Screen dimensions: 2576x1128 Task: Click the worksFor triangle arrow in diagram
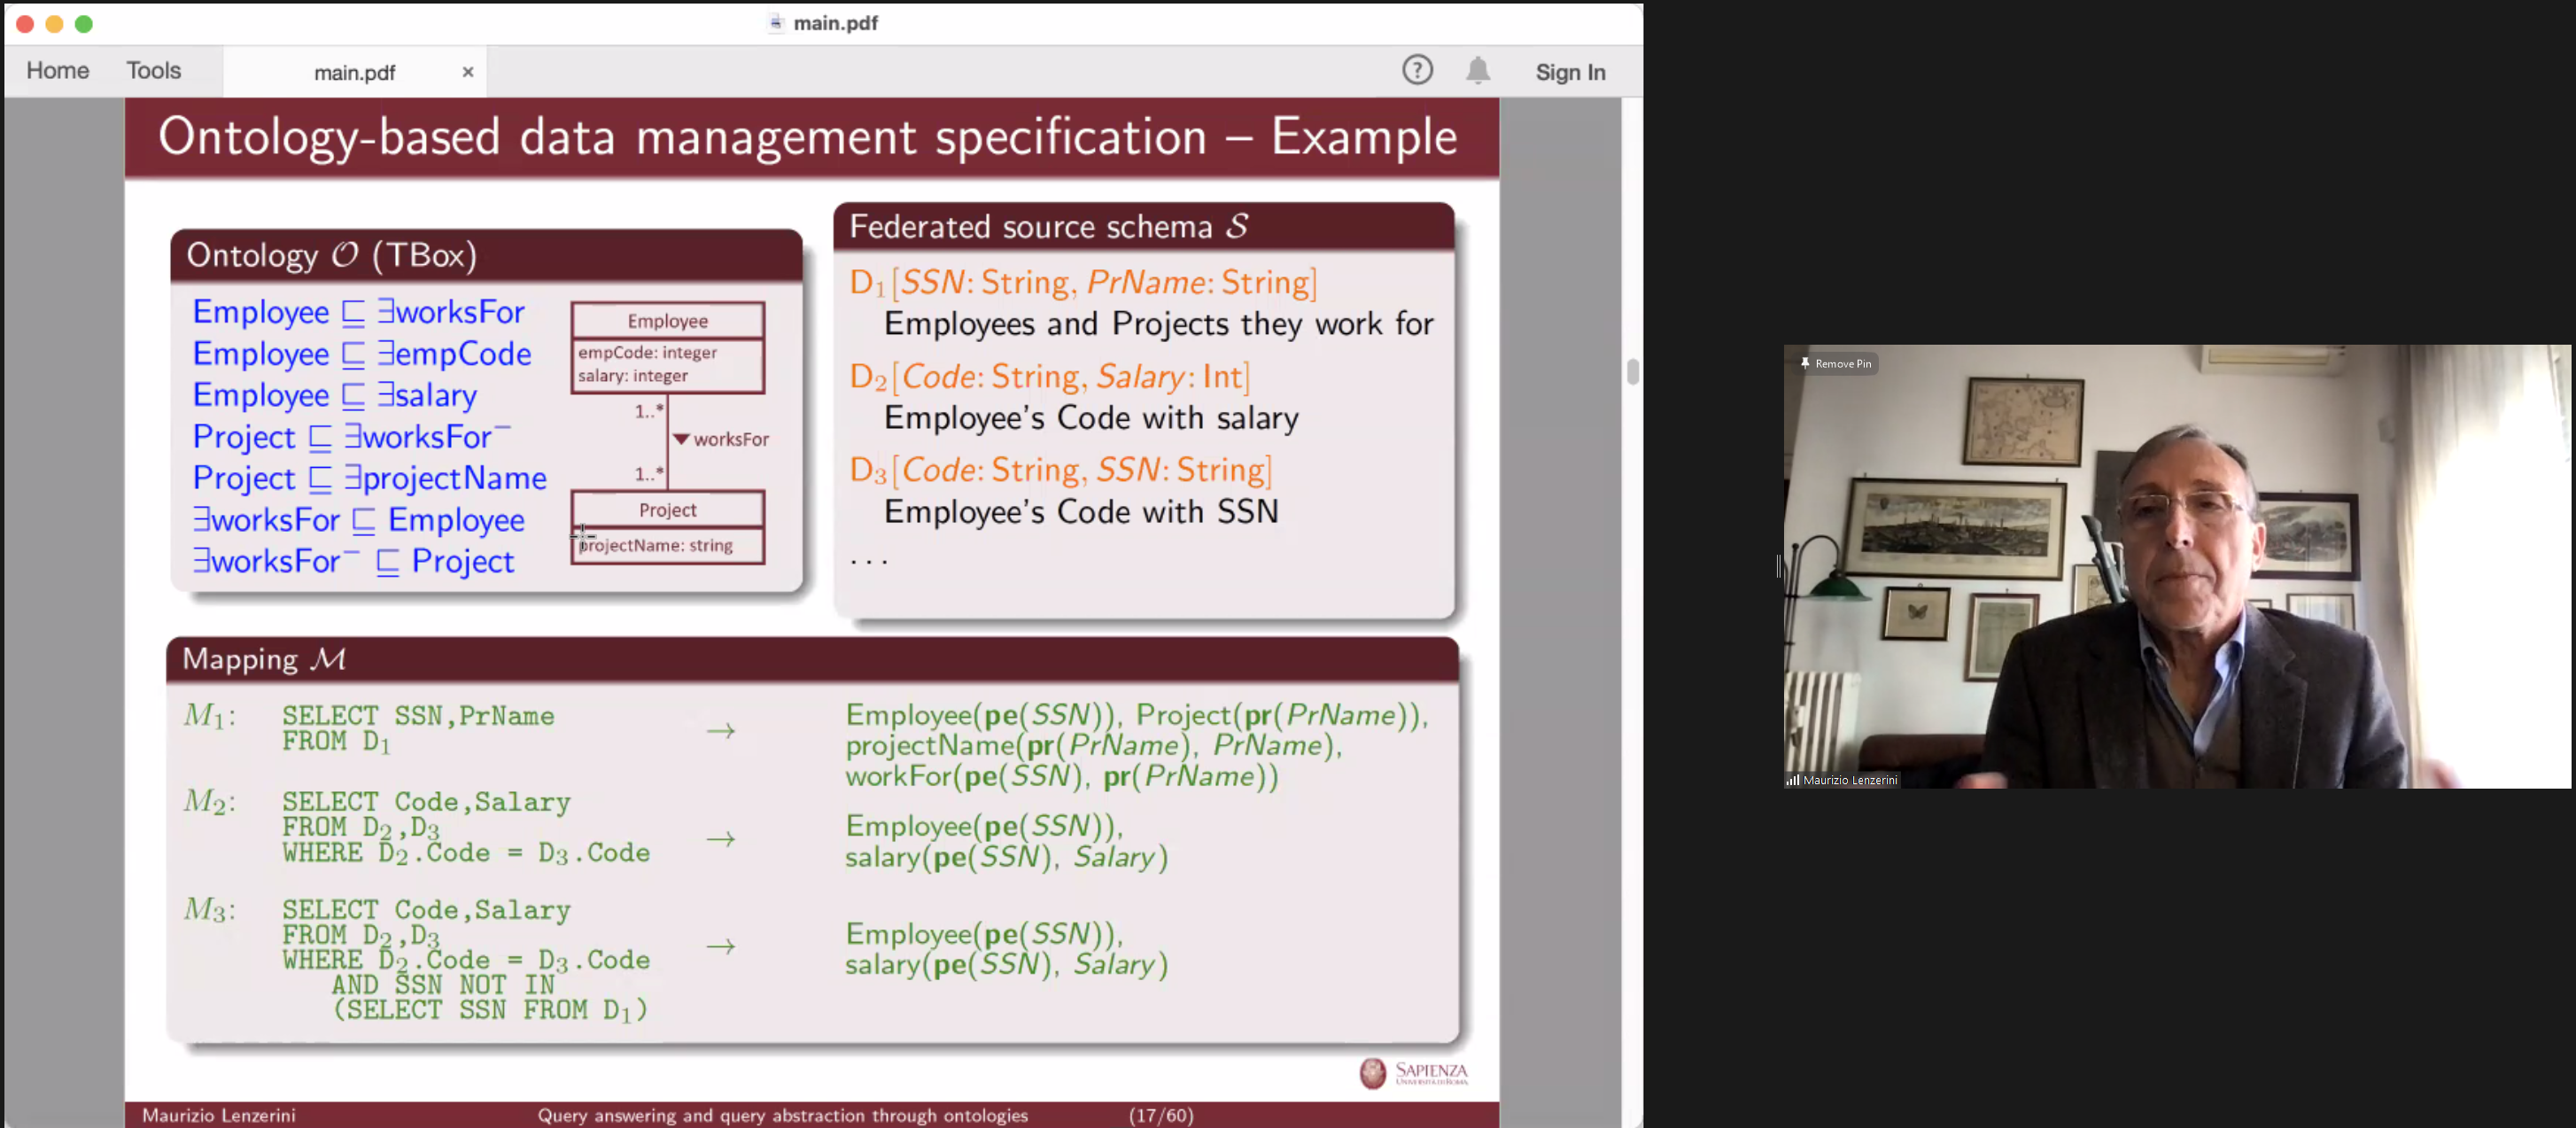681,439
